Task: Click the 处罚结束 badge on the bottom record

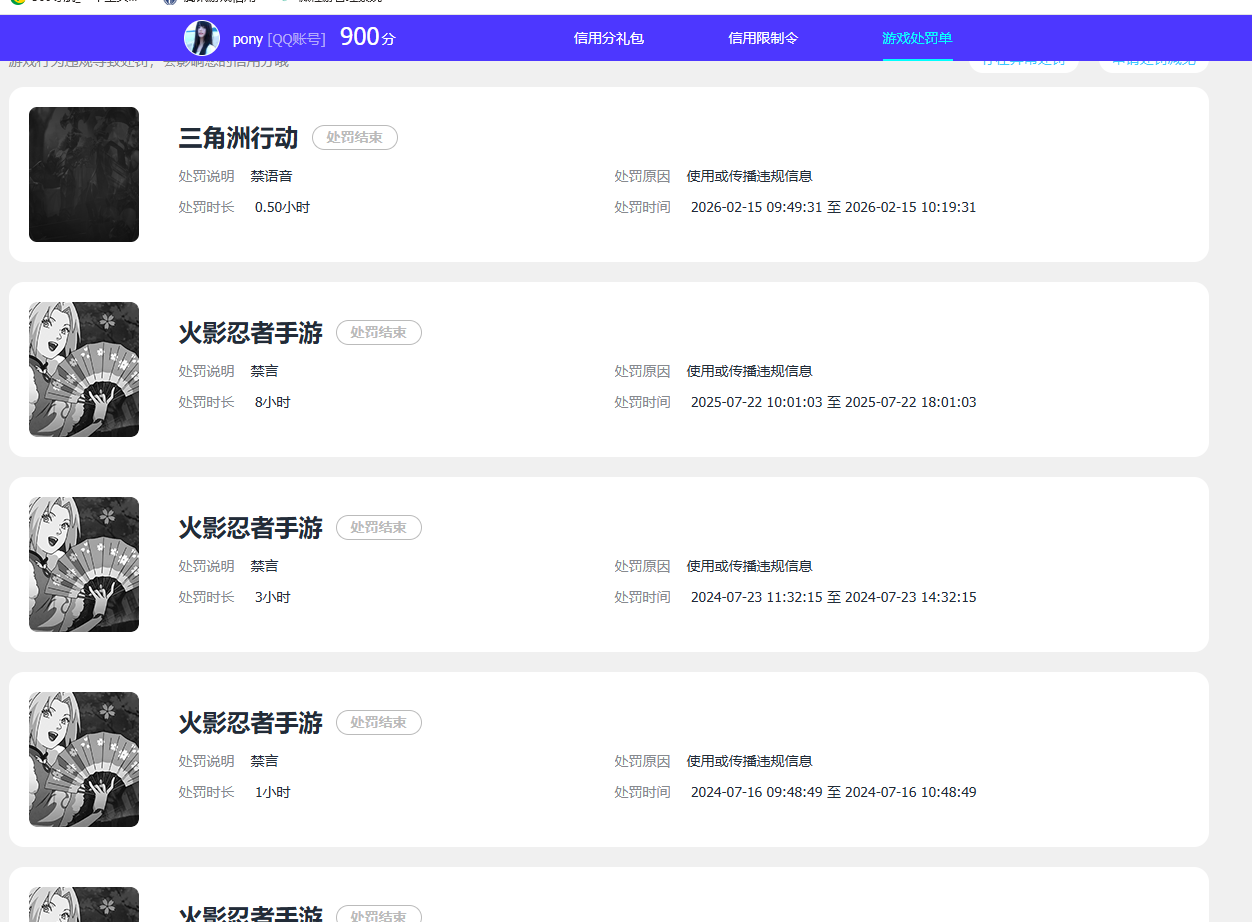Action: pos(378,915)
